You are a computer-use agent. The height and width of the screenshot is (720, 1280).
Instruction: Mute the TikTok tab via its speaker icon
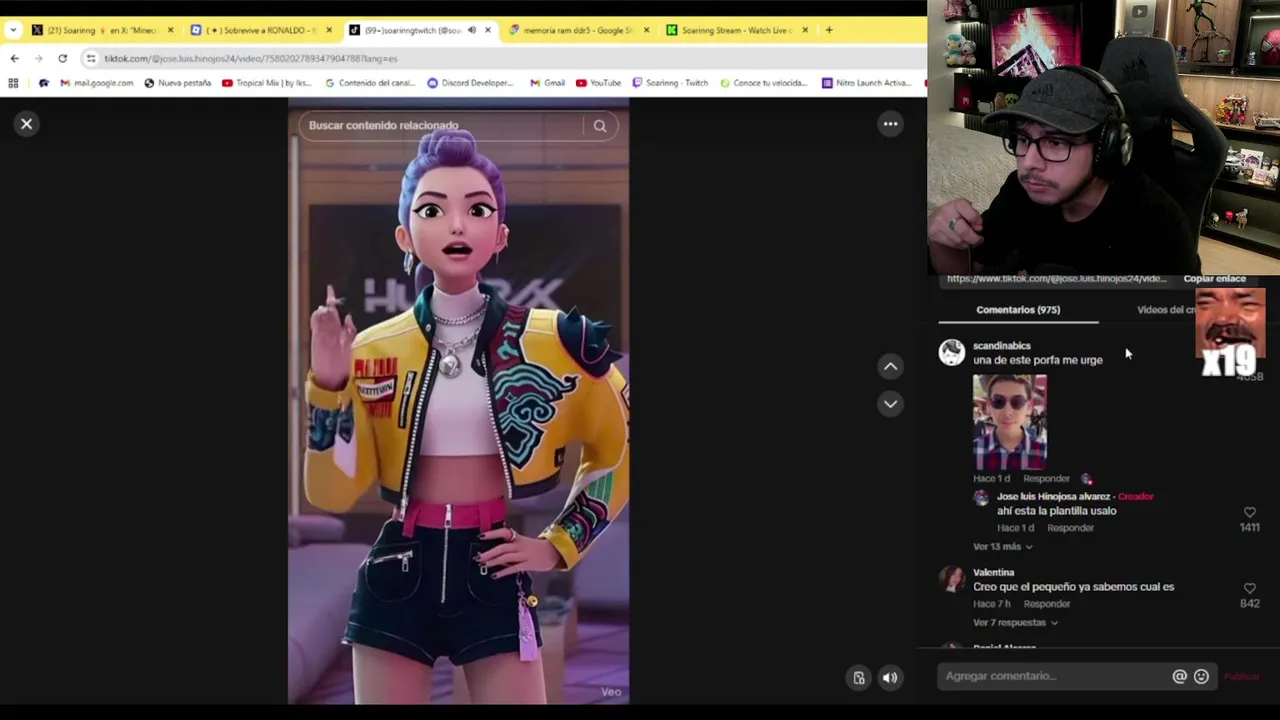click(x=470, y=30)
